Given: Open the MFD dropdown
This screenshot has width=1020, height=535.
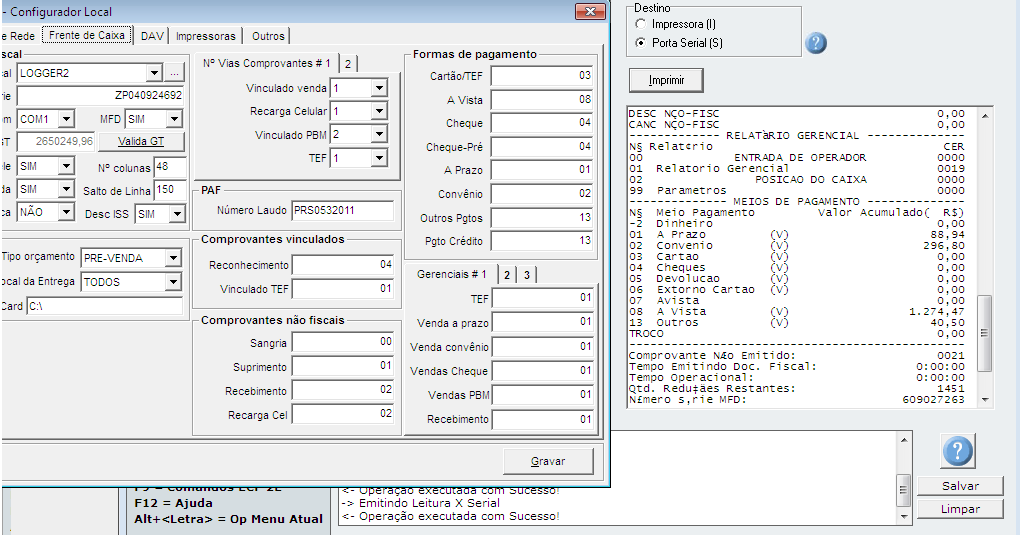Looking at the screenshot, I should pos(174,119).
